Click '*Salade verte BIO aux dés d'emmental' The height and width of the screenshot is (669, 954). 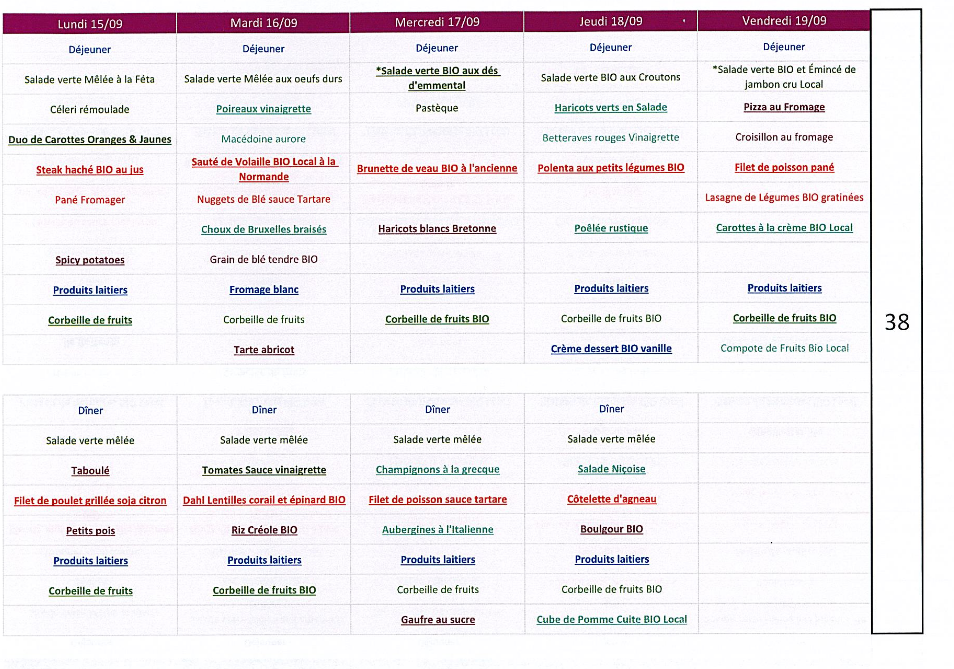click(x=437, y=78)
